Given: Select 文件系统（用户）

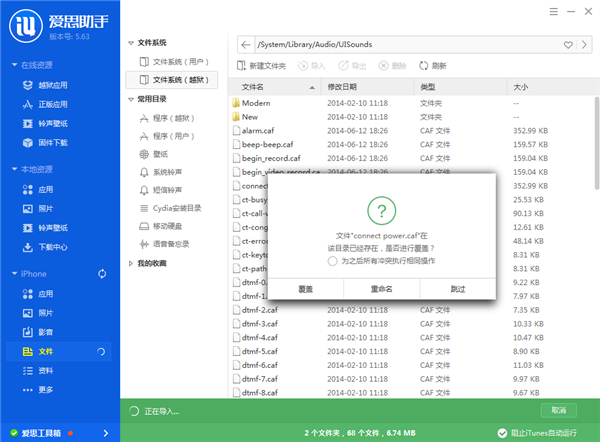Looking at the screenshot, I should coord(174,62).
